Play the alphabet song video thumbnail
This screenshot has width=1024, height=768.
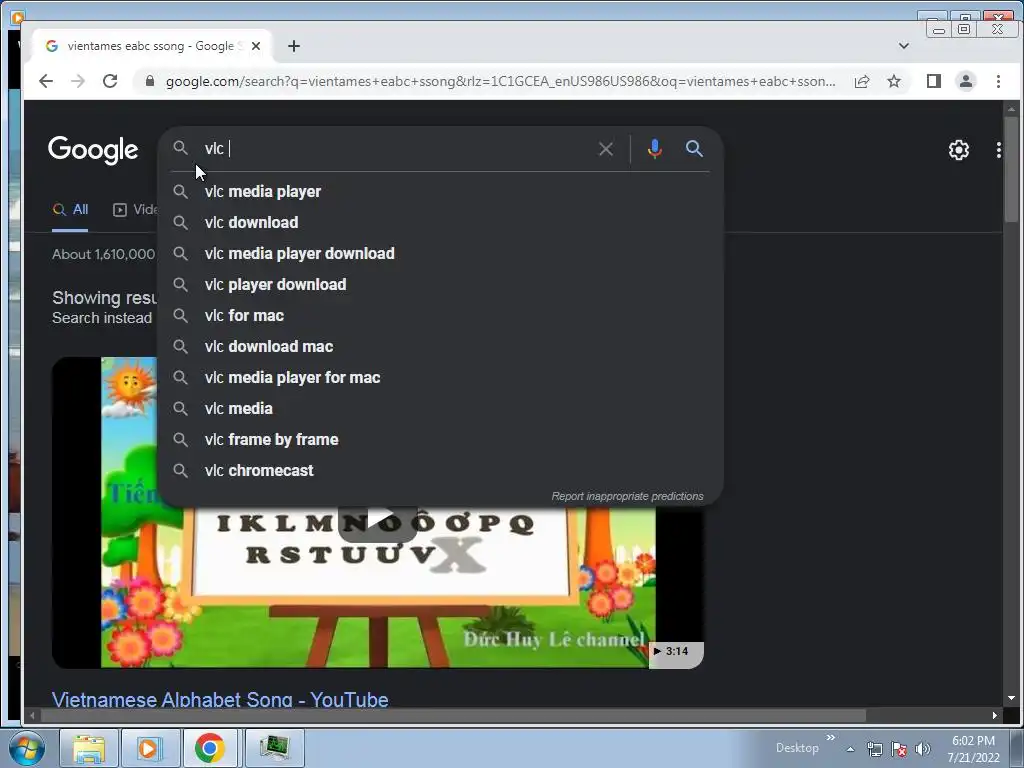pyautogui.click(x=377, y=520)
